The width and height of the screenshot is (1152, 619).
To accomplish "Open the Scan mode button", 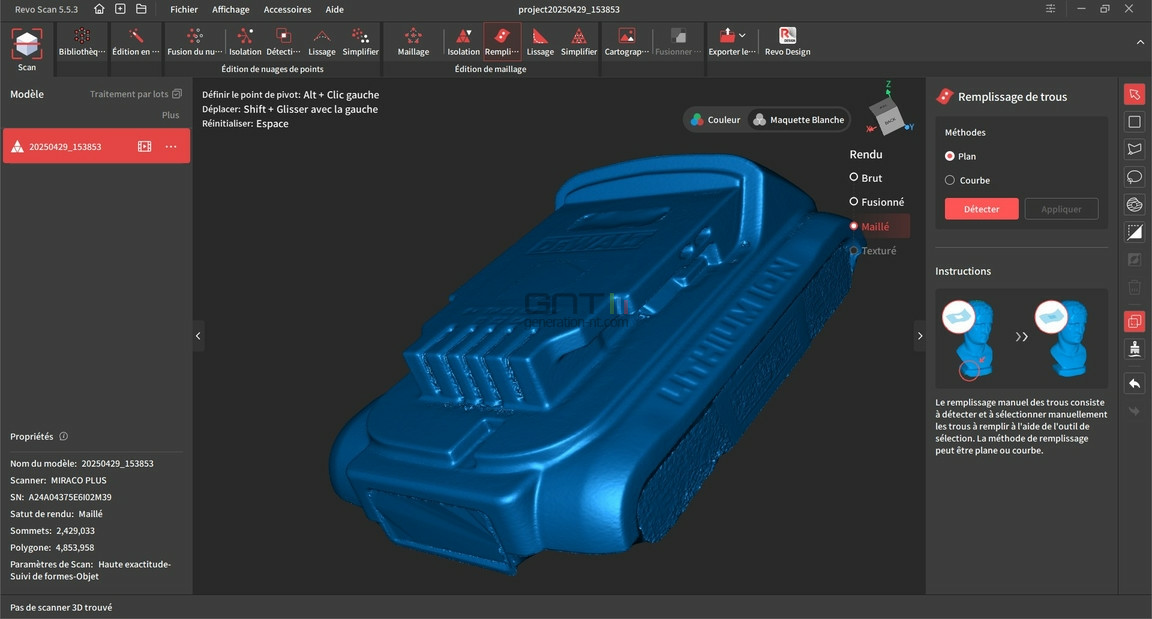I will point(27,49).
